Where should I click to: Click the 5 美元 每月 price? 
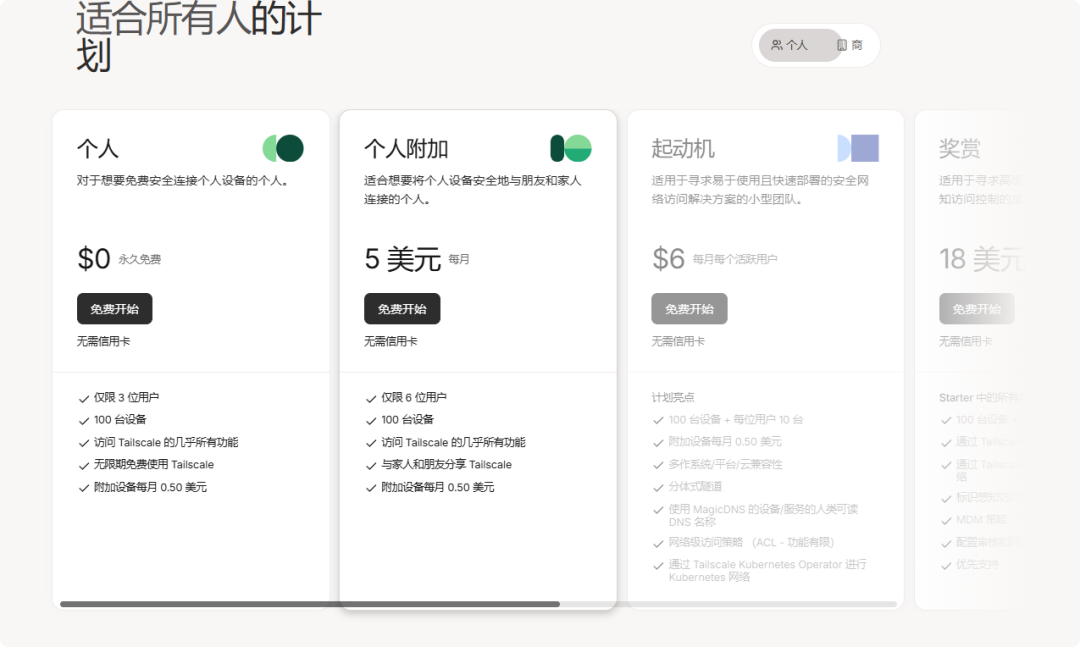click(x=416, y=259)
